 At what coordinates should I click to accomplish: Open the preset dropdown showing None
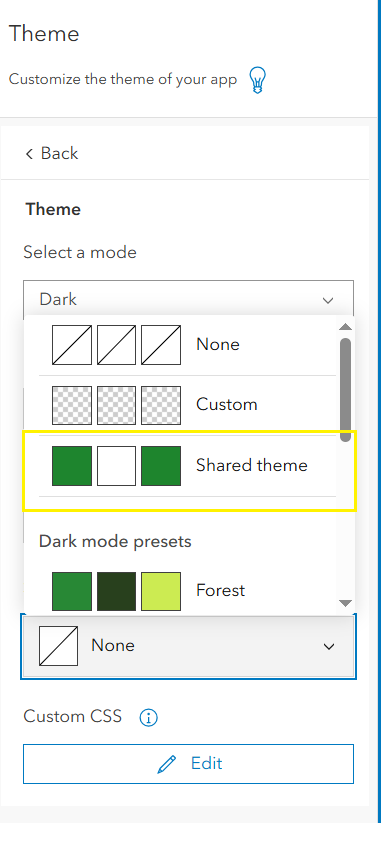[x=188, y=646]
